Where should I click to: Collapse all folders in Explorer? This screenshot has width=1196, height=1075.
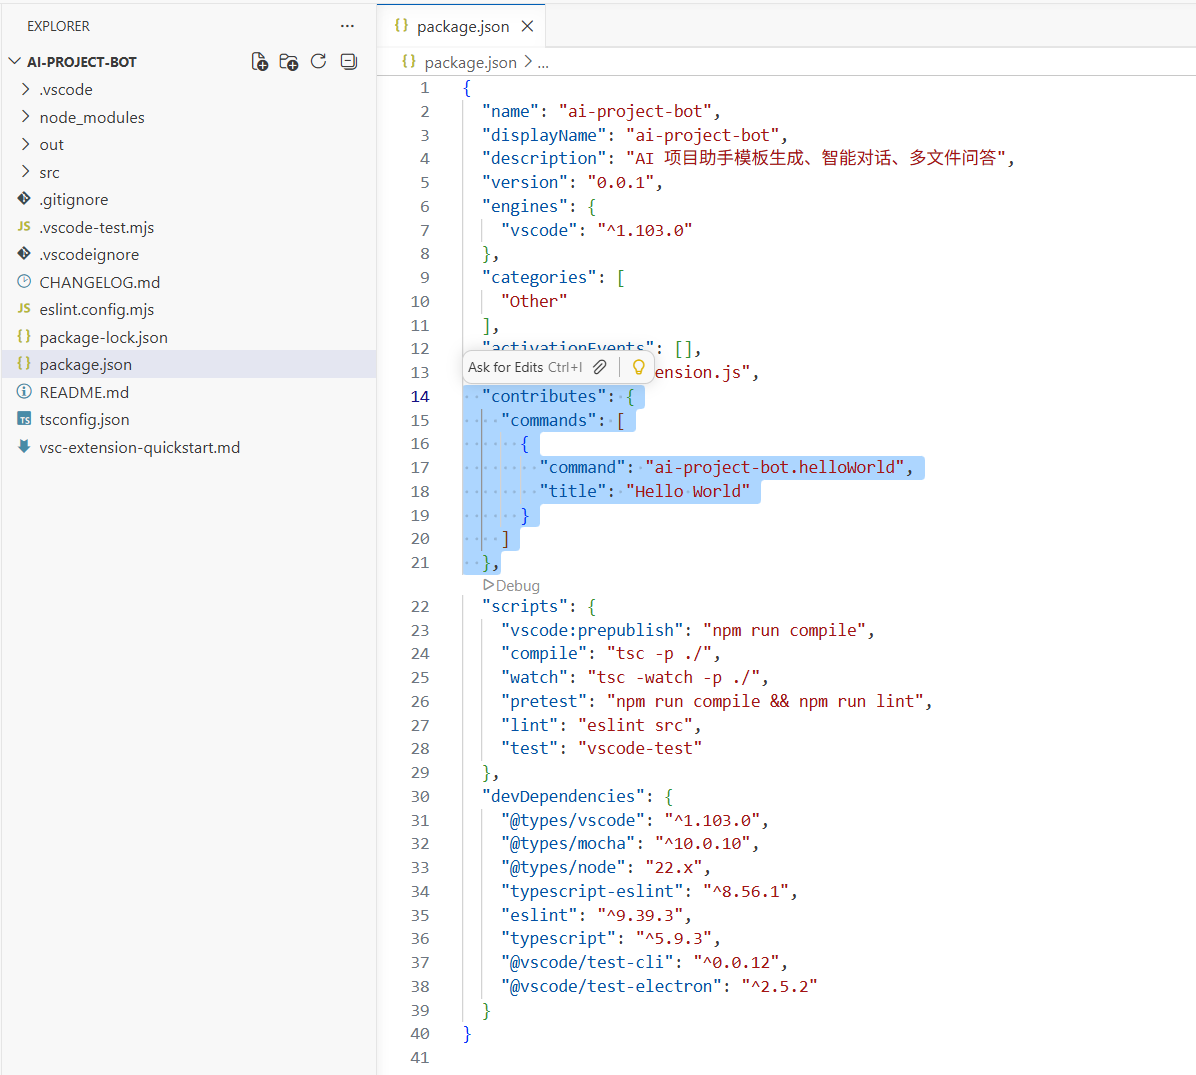coord(348,61)
